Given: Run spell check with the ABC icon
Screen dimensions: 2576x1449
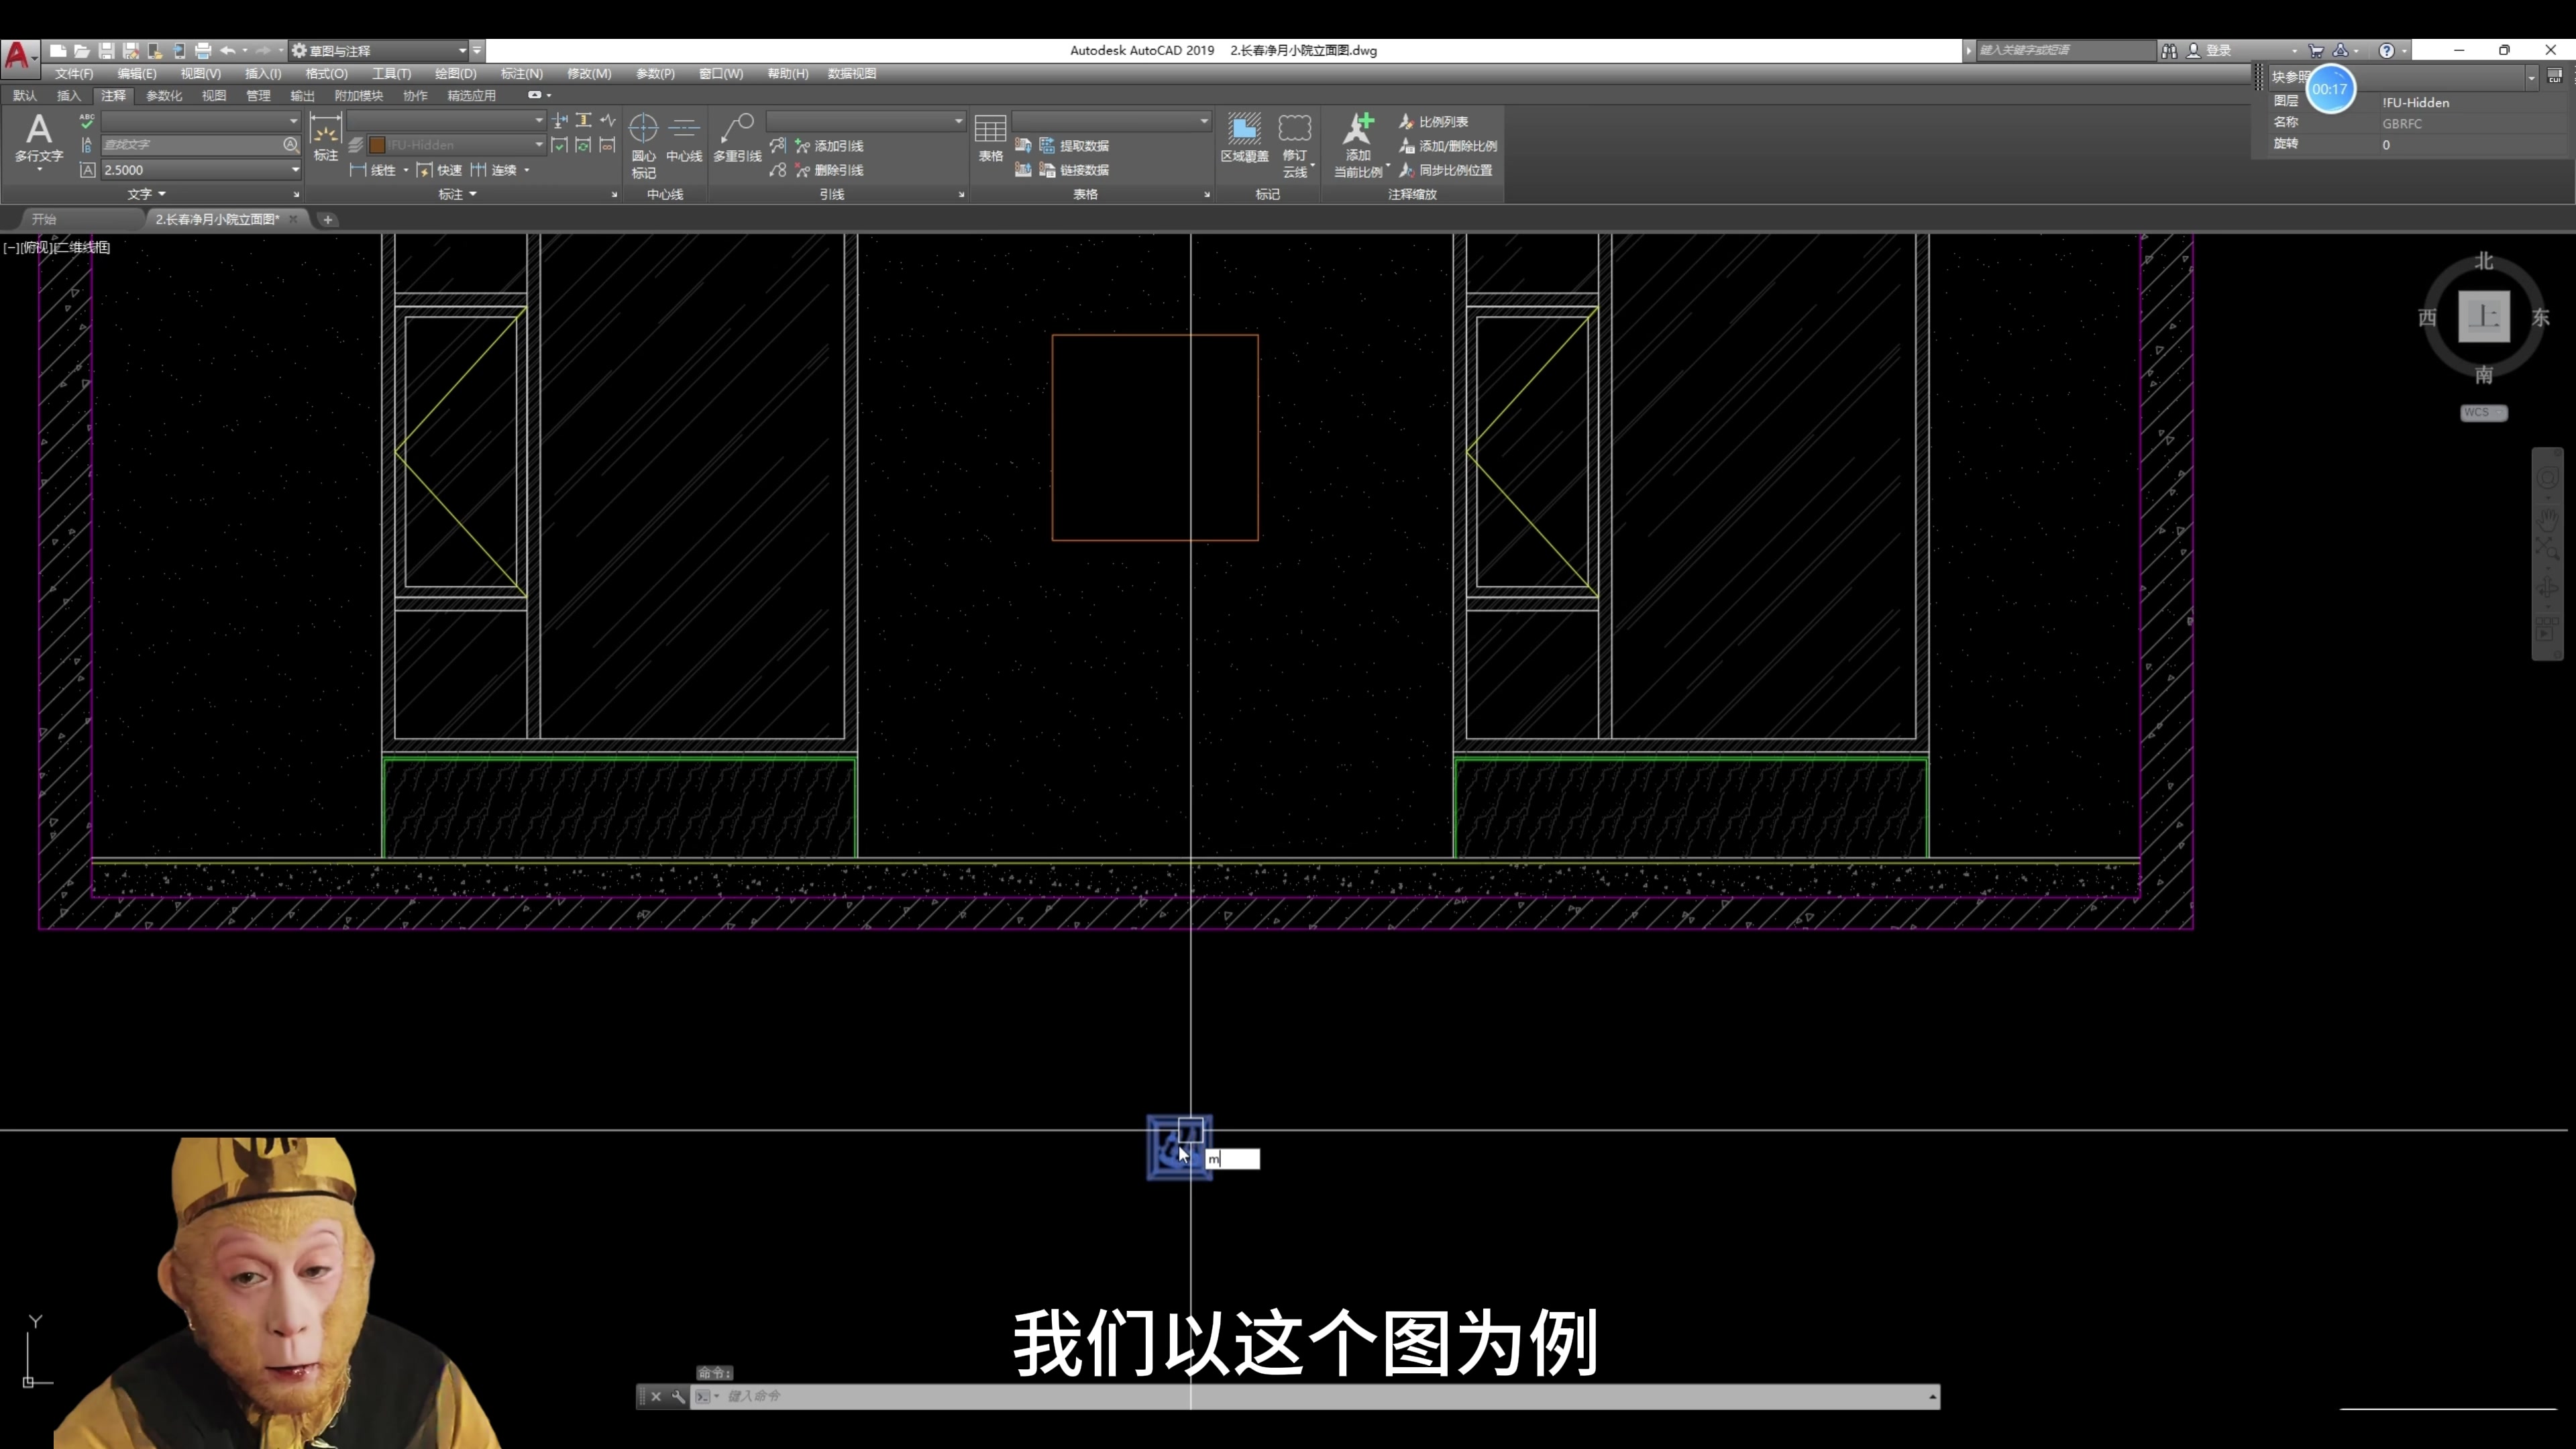Looking at the screenshot, I should (86, 122).
